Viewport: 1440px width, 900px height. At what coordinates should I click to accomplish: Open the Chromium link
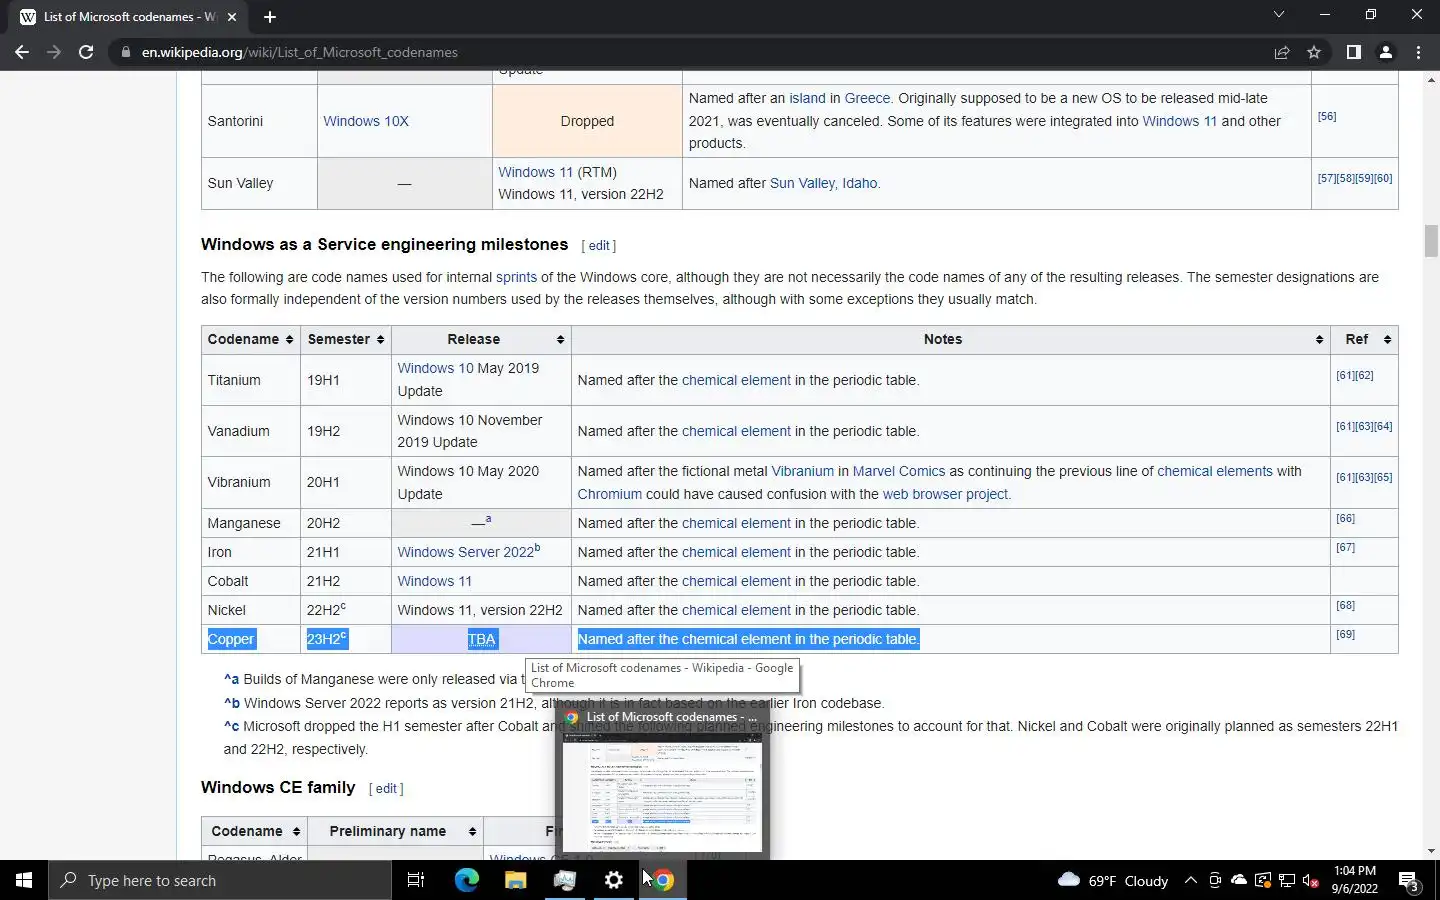(x=610, y=494)
